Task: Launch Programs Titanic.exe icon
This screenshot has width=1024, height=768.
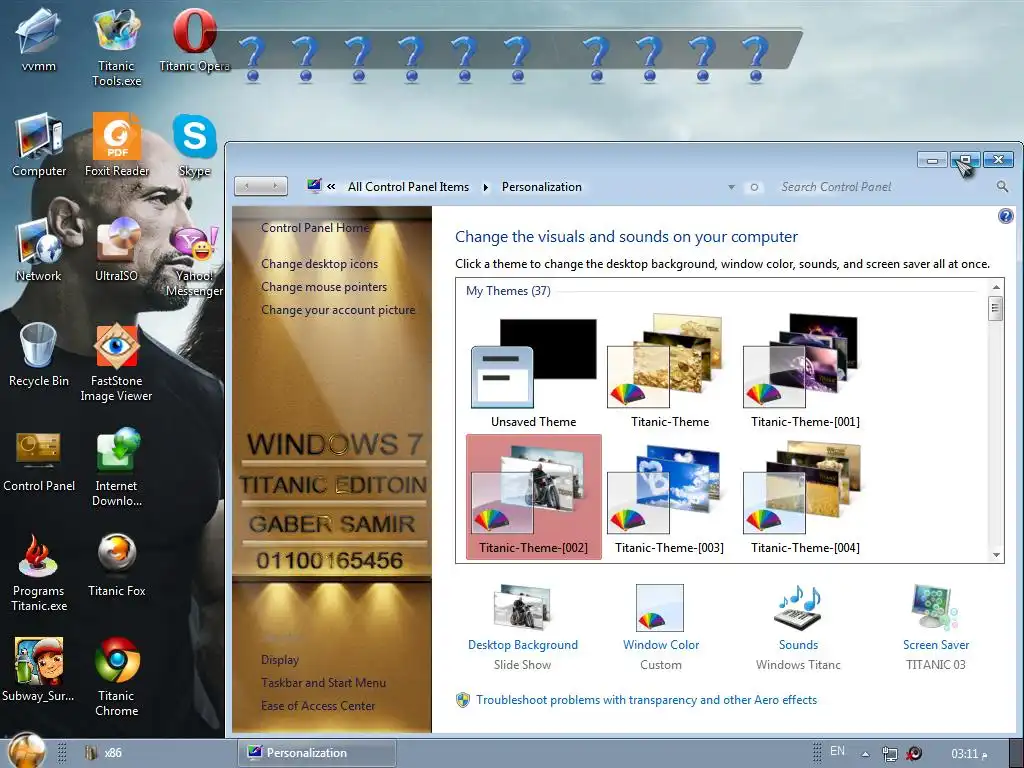Action: [39, 573]
